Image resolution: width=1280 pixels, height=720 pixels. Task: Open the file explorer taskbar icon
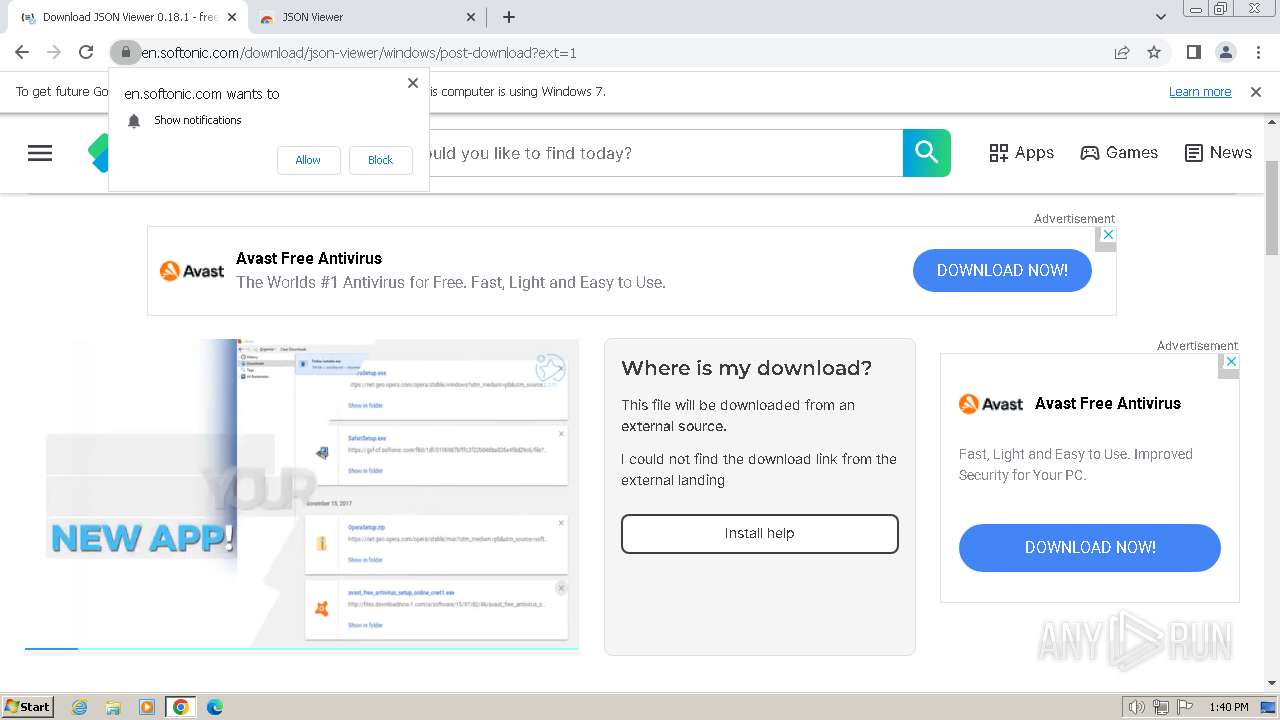pos(113,707)
